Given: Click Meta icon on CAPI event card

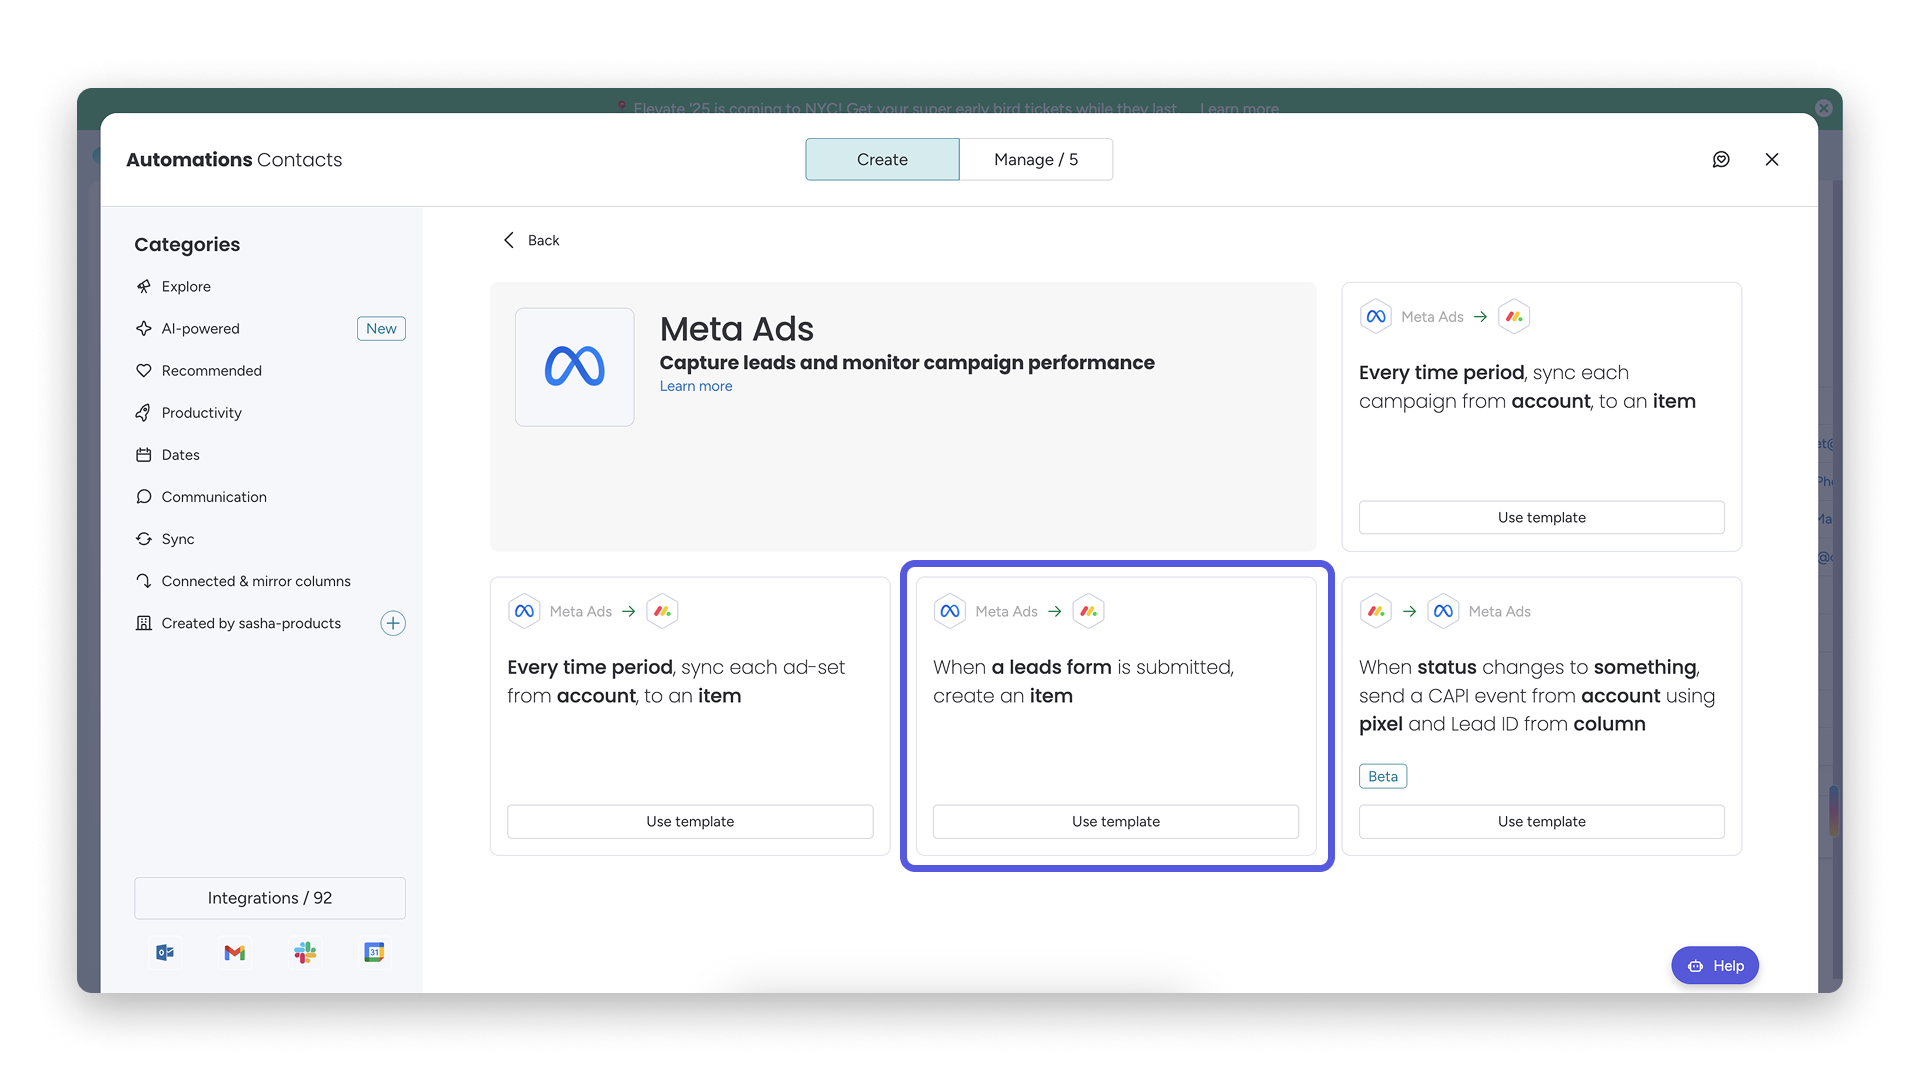Looking at the screenshot, I should coord(1443,611).
